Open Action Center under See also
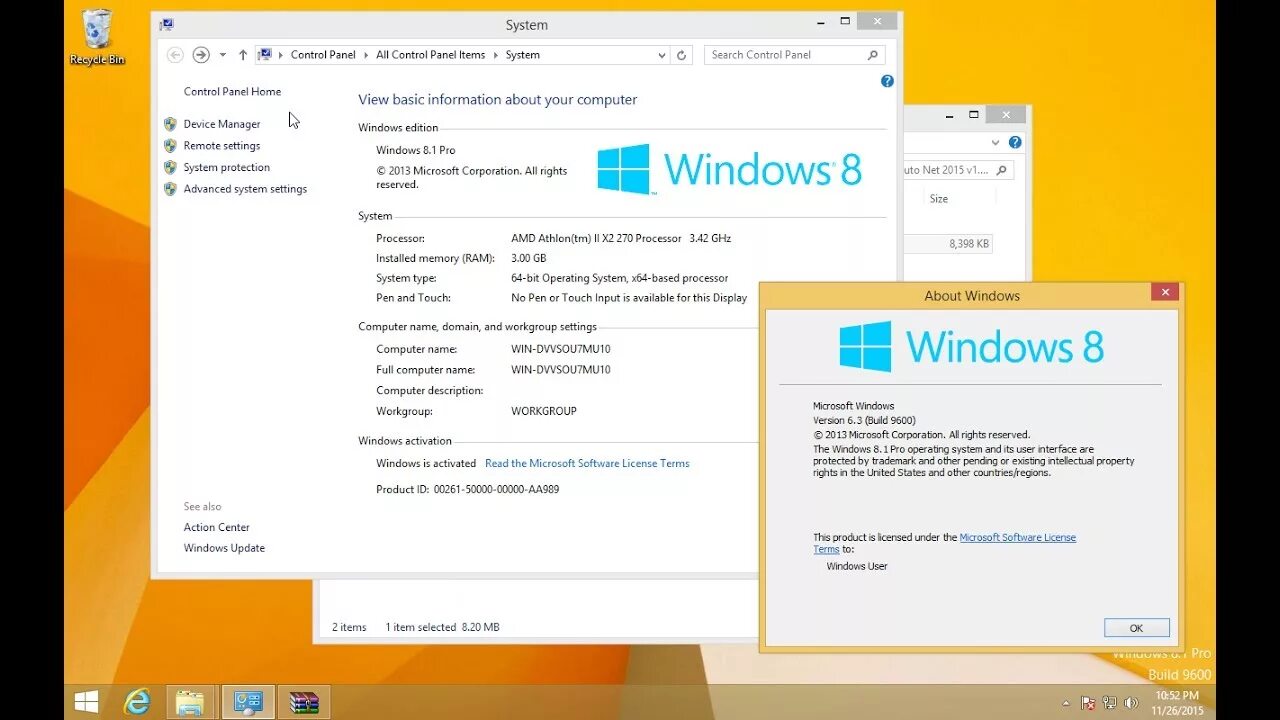Screen dimensions: 1280x720 (217, 527)
